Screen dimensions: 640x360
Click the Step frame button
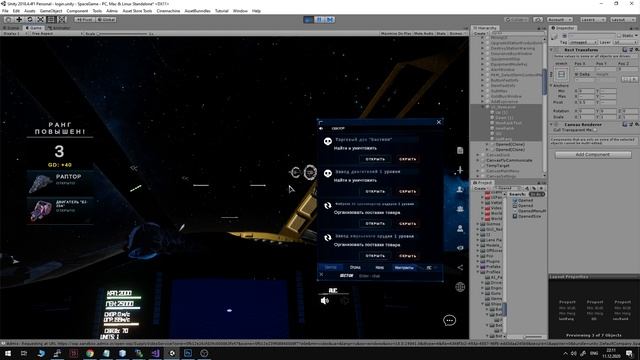coord(330,19)
